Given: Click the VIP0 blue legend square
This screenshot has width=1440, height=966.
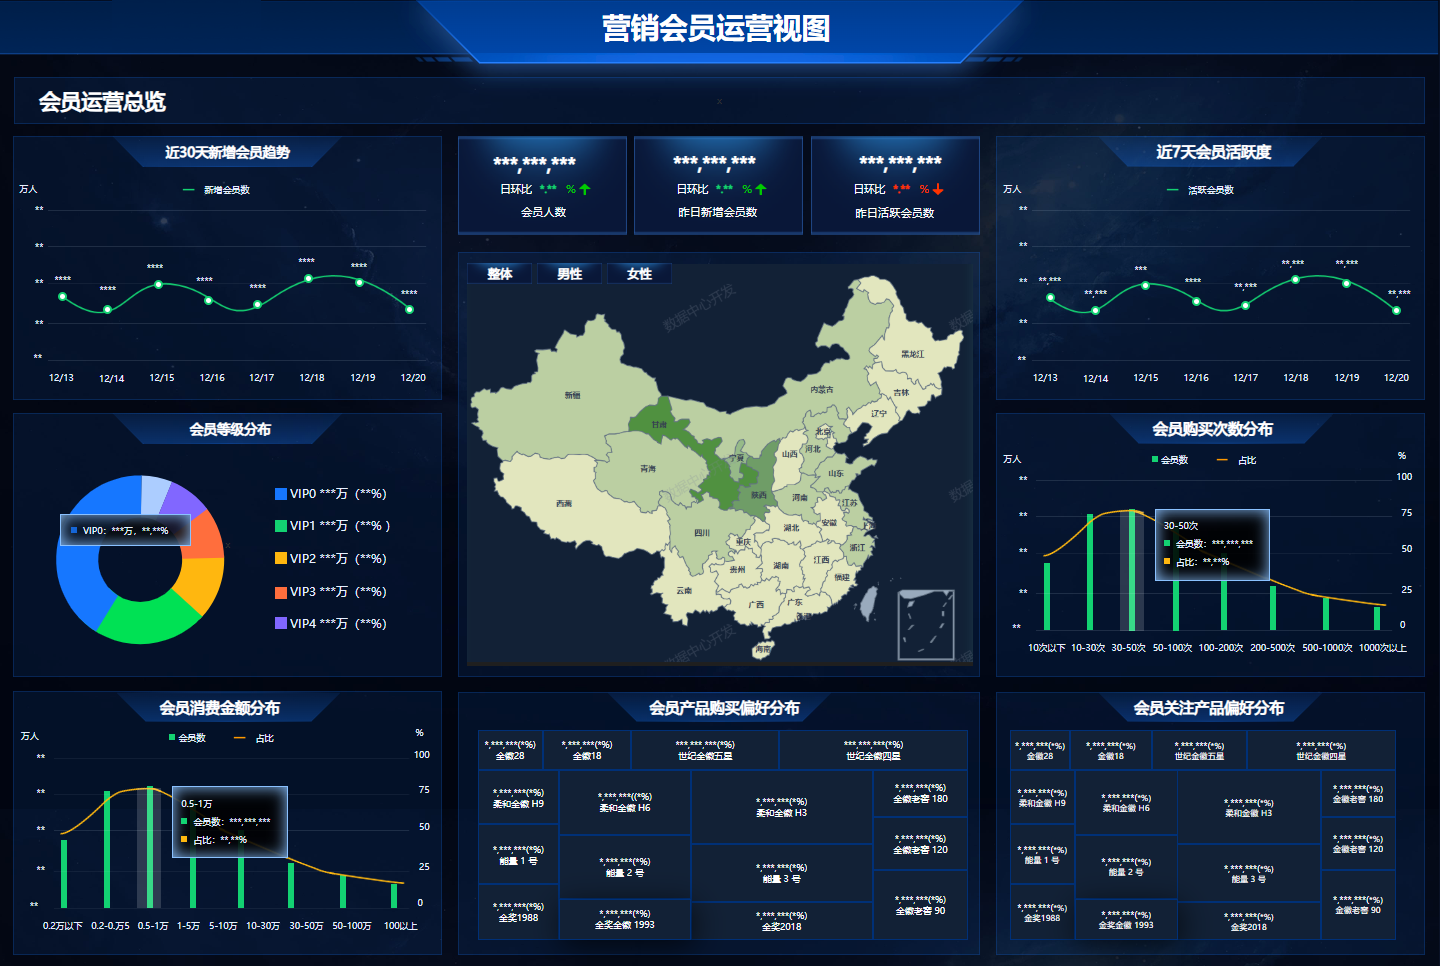Looking at the screenshot, I should (x=281, y=494).
